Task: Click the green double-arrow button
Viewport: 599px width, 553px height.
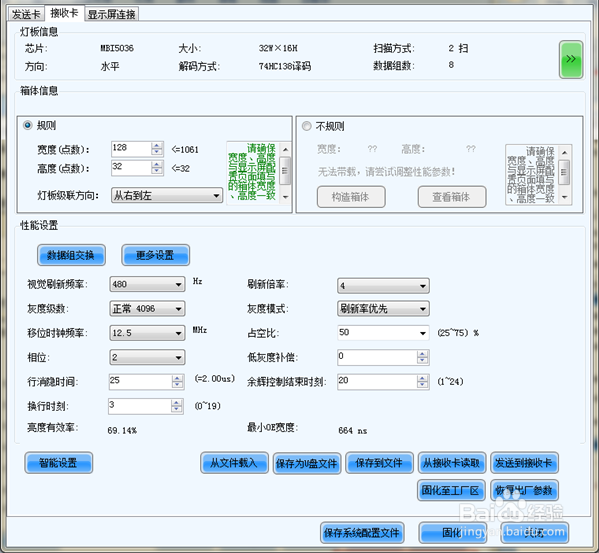Action: tap(571, 60)
